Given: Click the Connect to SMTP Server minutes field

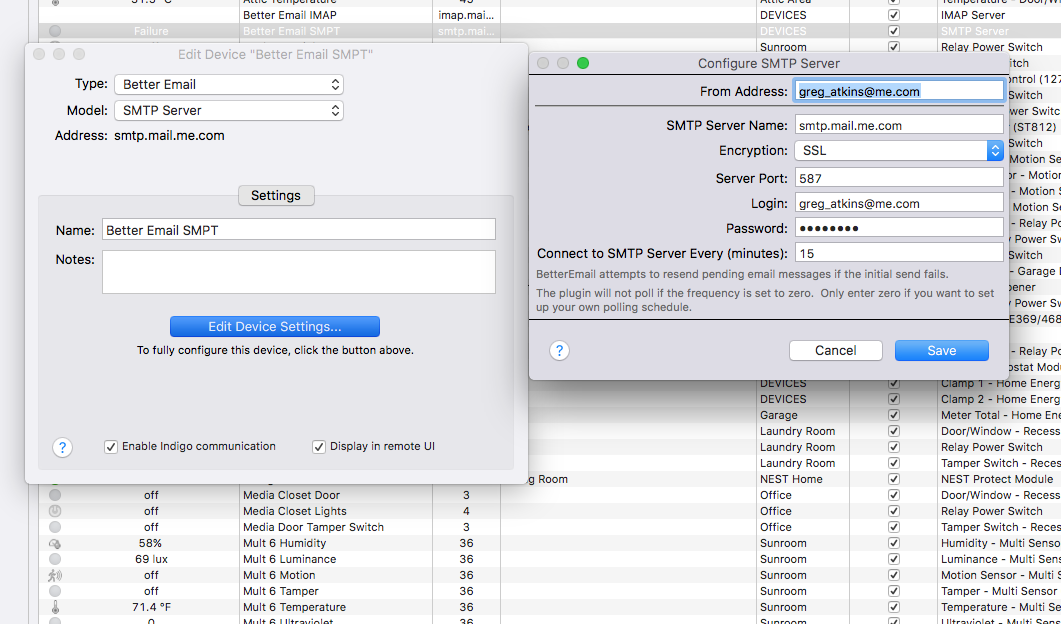Looking at the screenshot, I should 899,254.
